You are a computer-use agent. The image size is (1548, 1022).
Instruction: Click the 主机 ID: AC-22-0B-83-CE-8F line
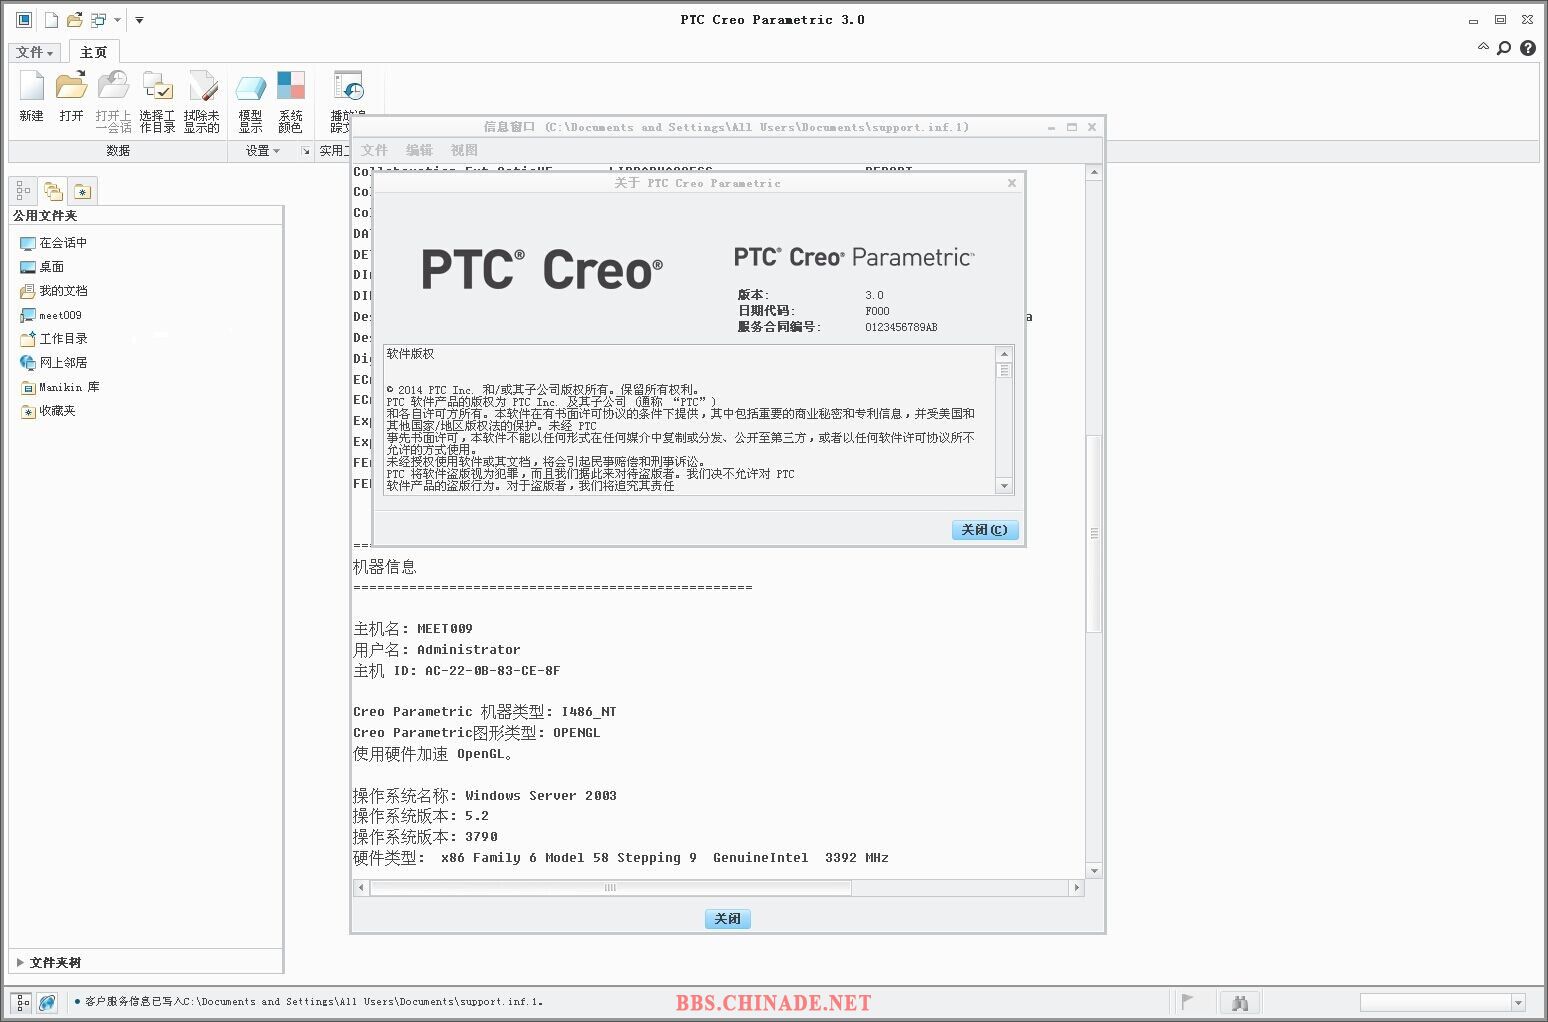tap(457, 671)
